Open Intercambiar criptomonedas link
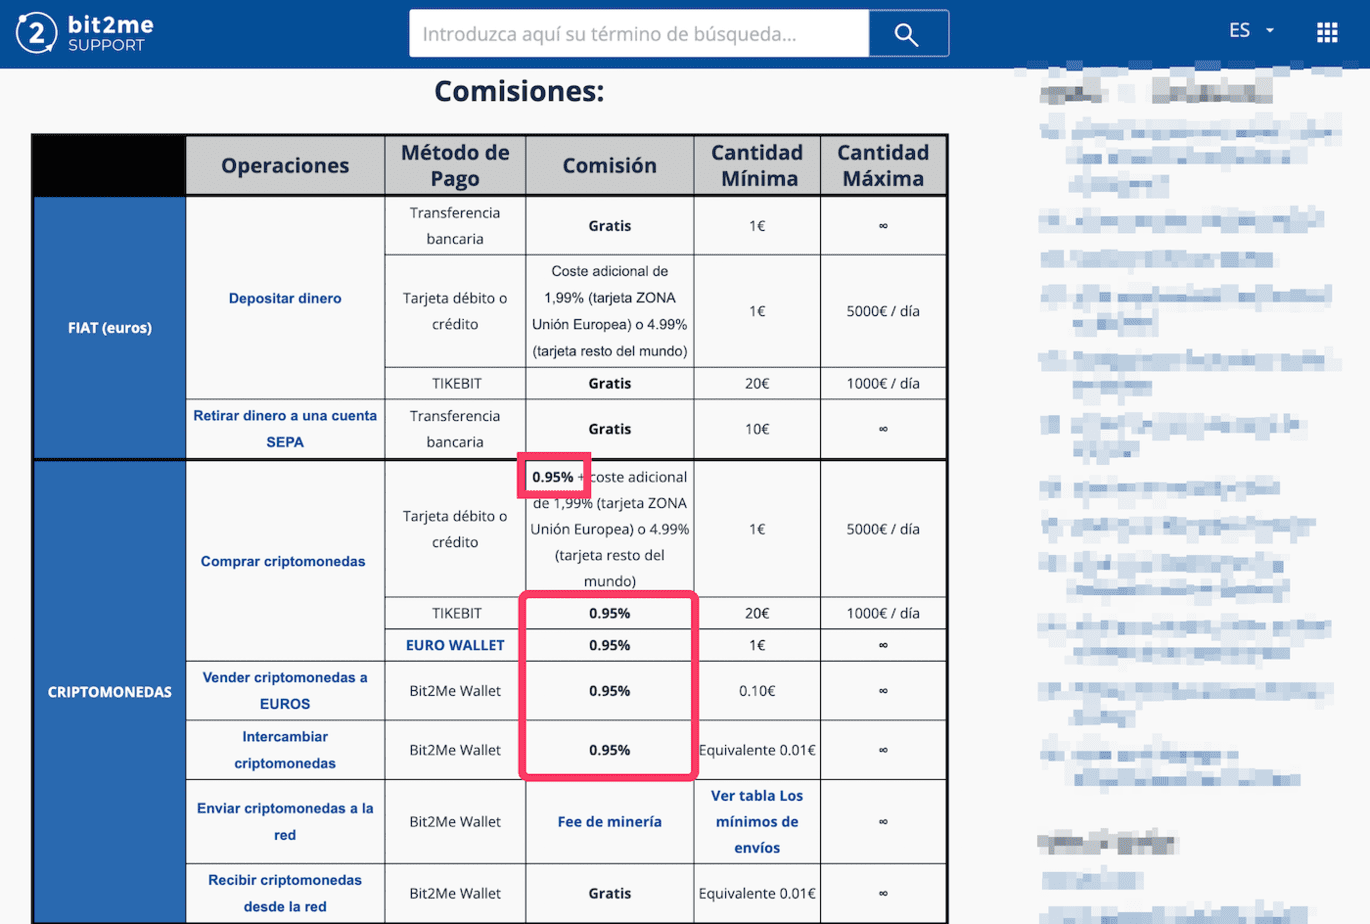The height and width of the screenshot is (924, 1370). (285, 750)
